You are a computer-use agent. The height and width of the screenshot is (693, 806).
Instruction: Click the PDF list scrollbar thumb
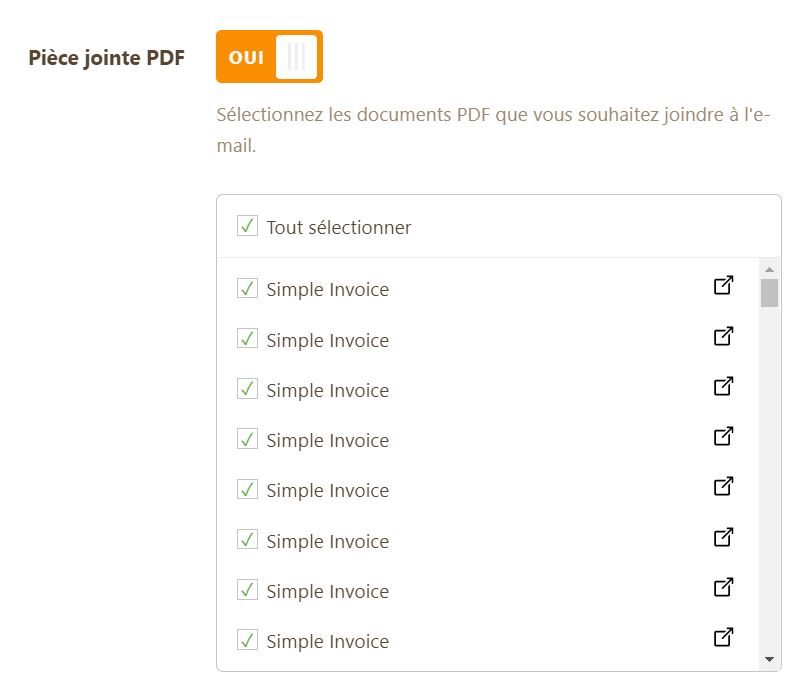pyautogui.click(x=769, y=293)
